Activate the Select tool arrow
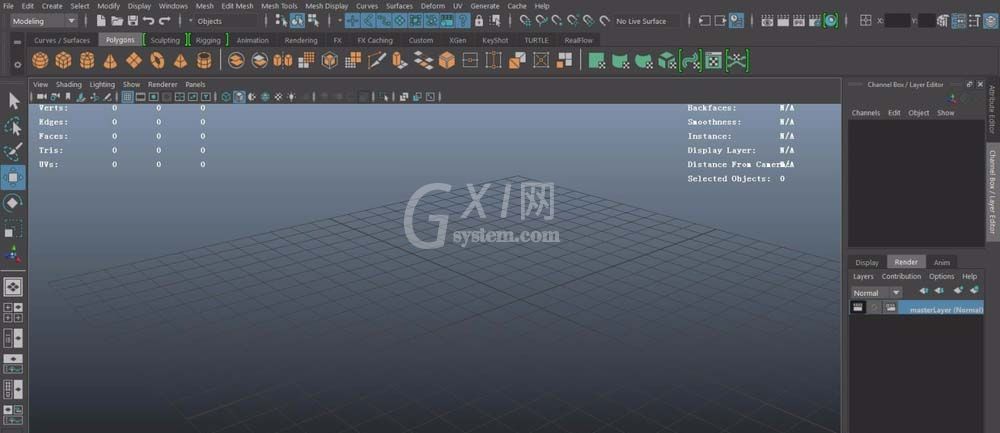 13,101
